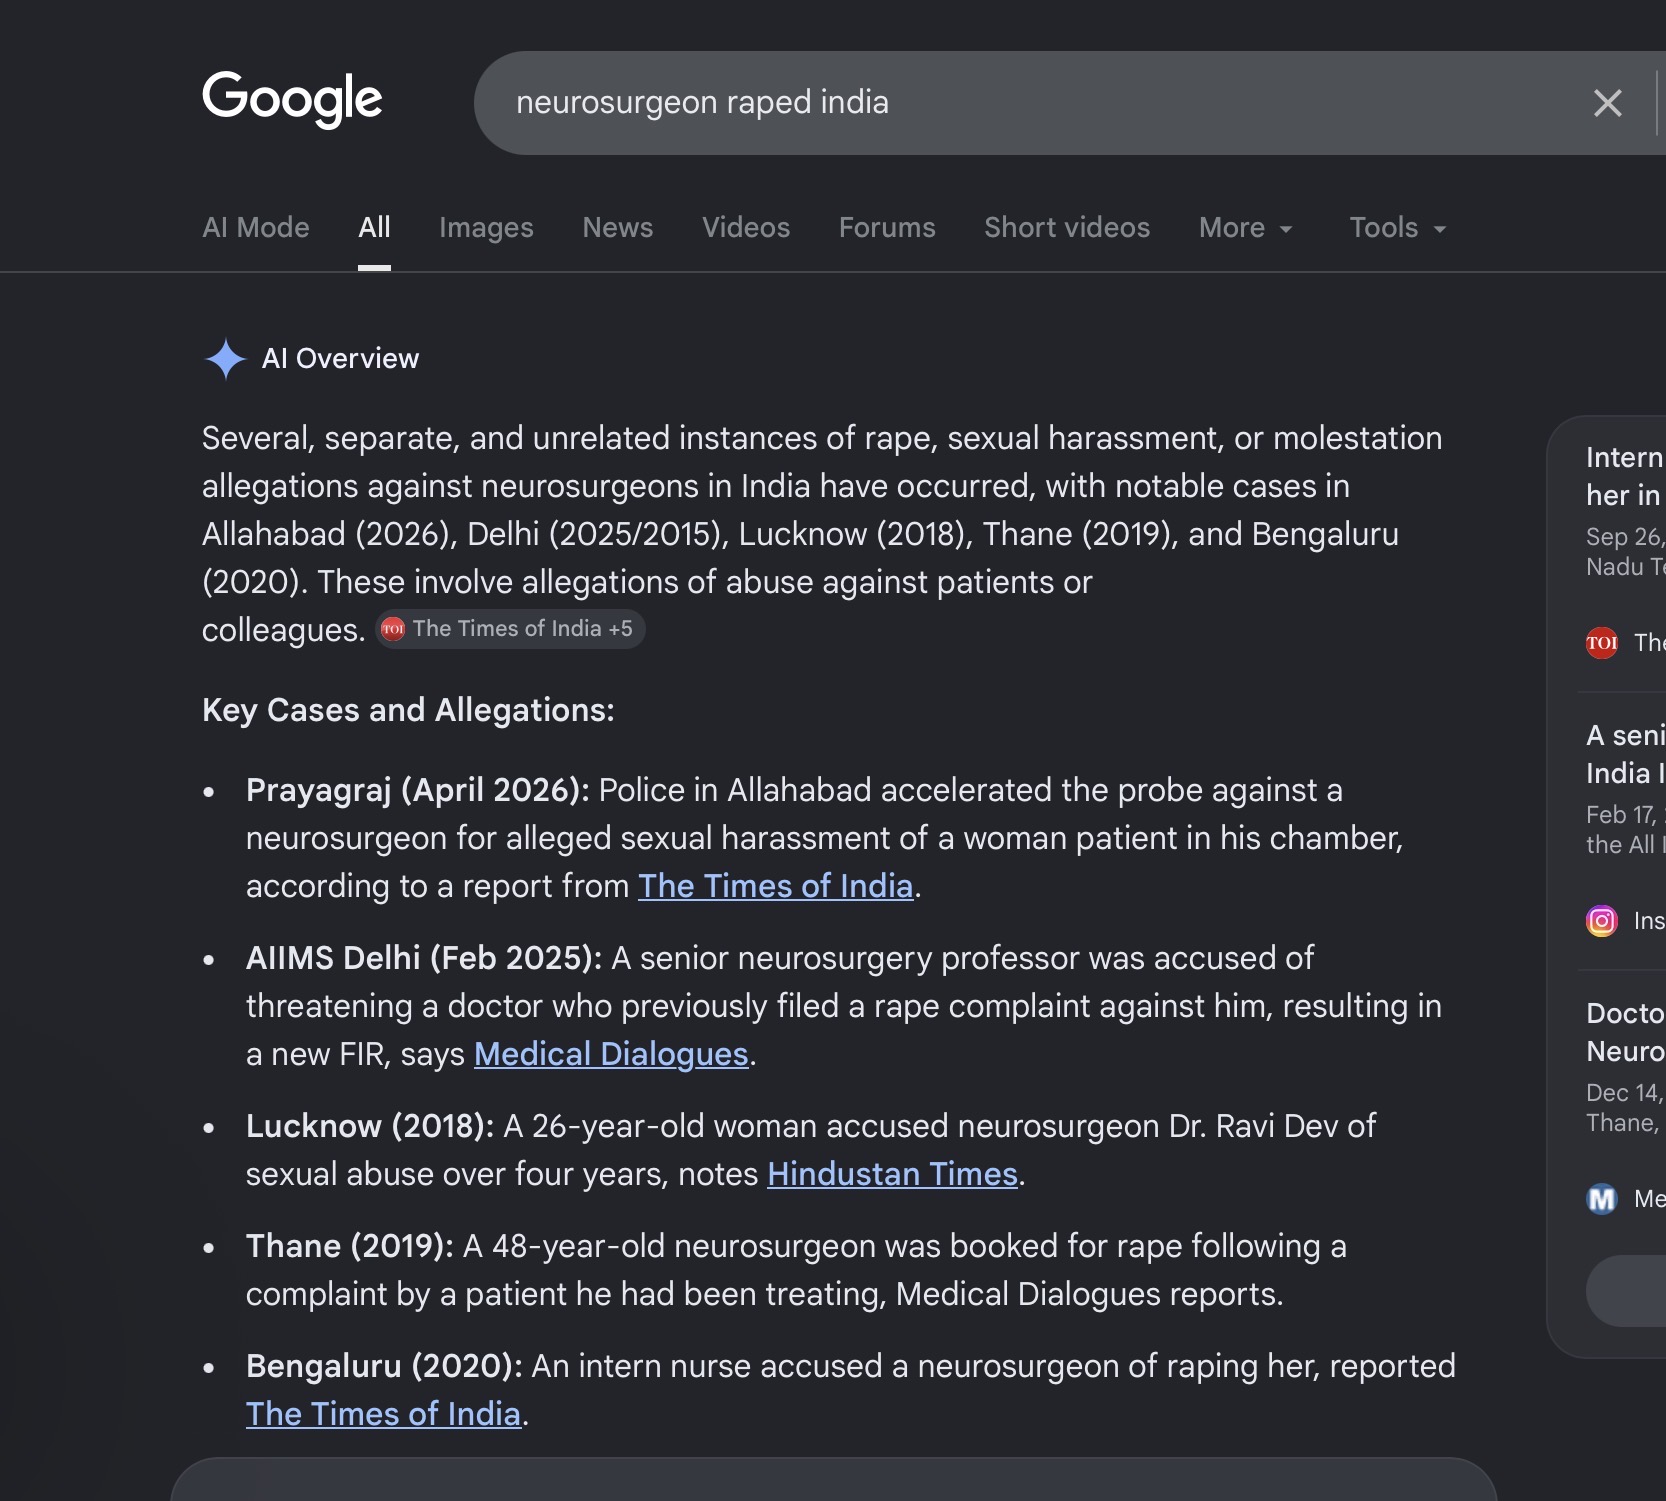
Task: Click the AI Overview sparkle icon
Action: tap(225, 359)
